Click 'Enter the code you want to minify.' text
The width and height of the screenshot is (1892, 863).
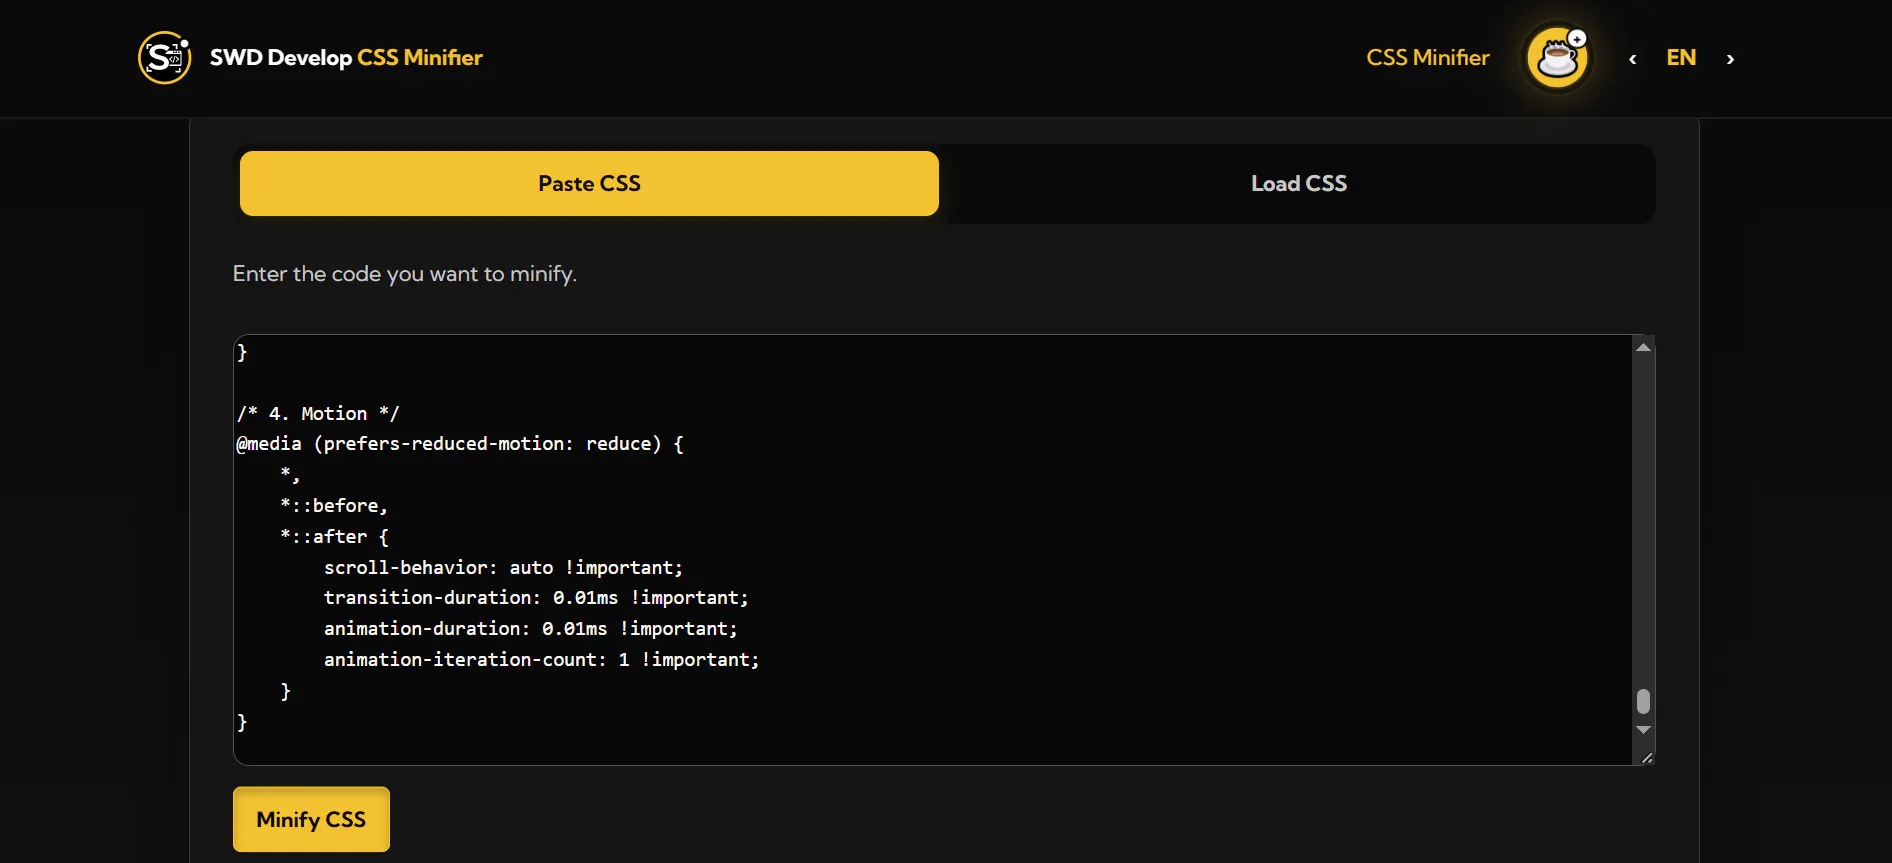point(405,274)
